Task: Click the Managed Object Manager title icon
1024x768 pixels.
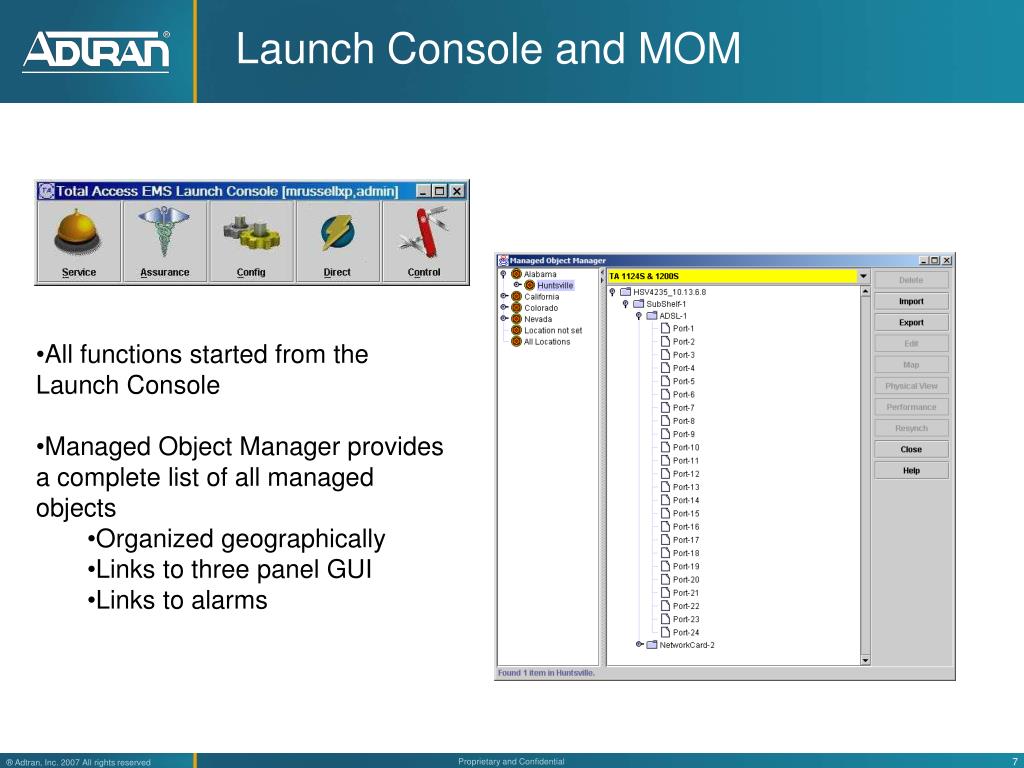Action: 504,260
